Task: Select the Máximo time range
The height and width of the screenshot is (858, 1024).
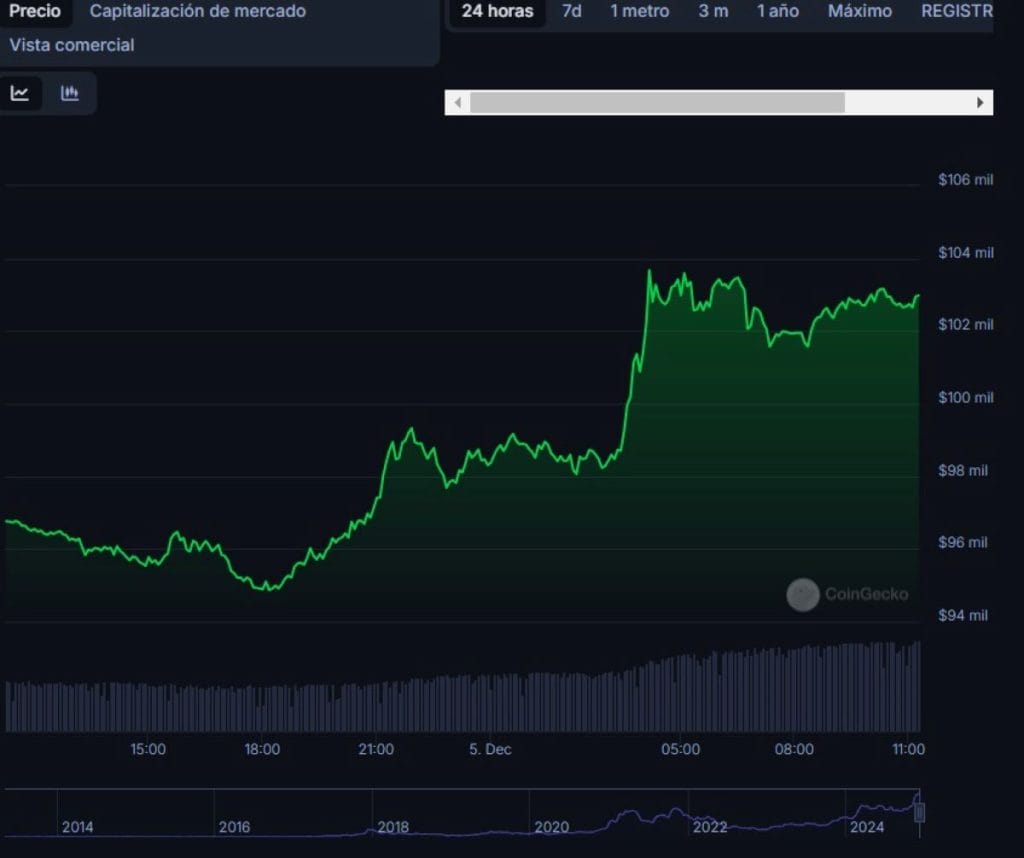Action: [x=860, y=11]
